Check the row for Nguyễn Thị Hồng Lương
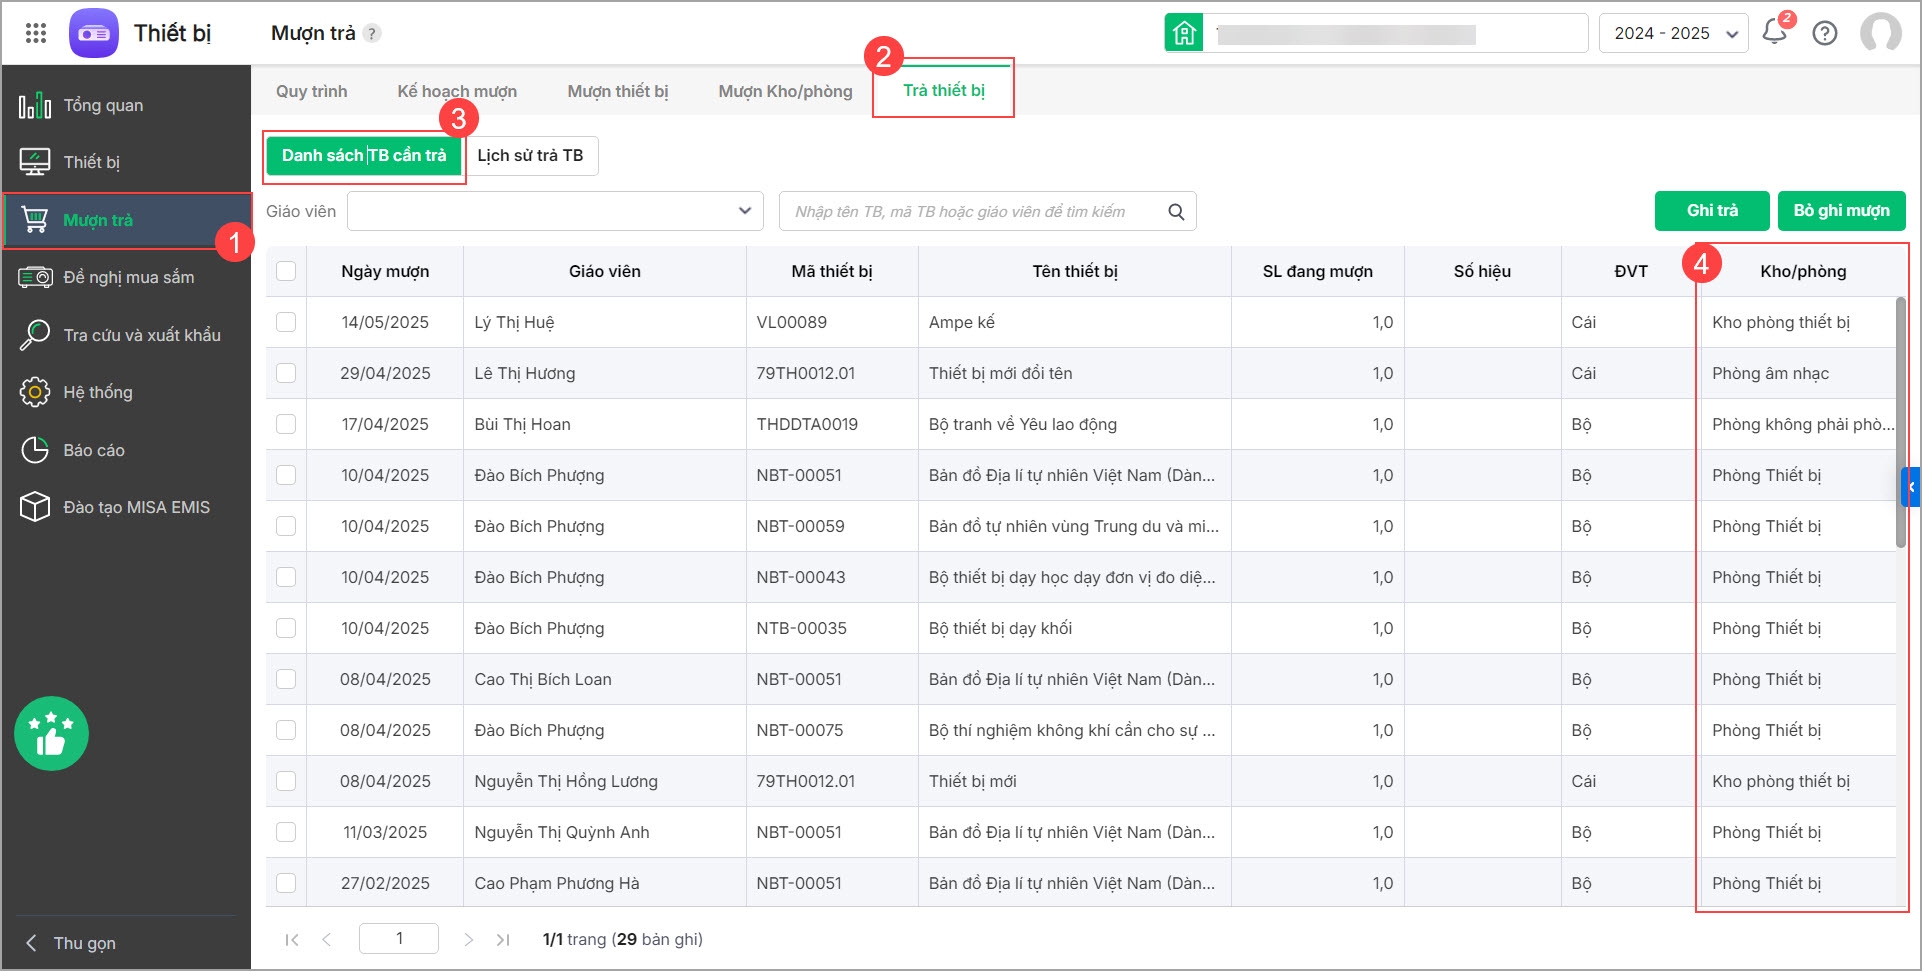This screenshot has height=971, width=1922. pos(286,781)
